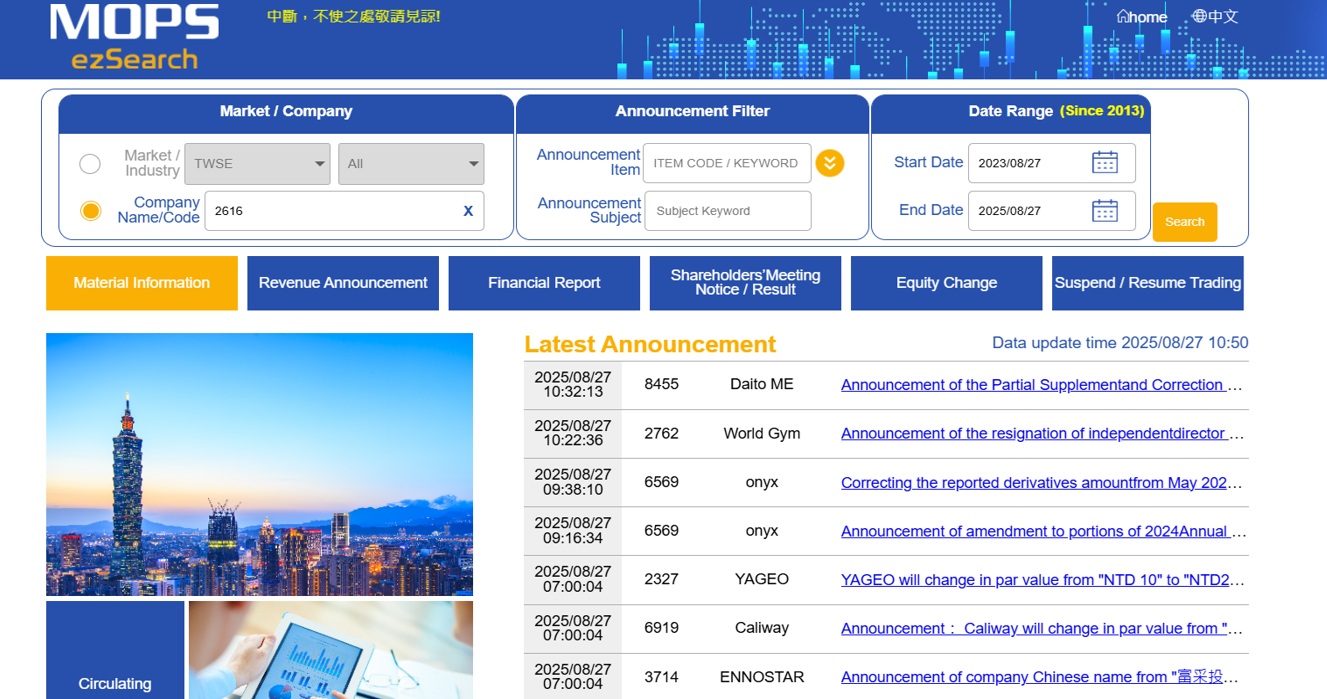
Task: Expand announcement item list with orange chevron
Action: point(829,163)
